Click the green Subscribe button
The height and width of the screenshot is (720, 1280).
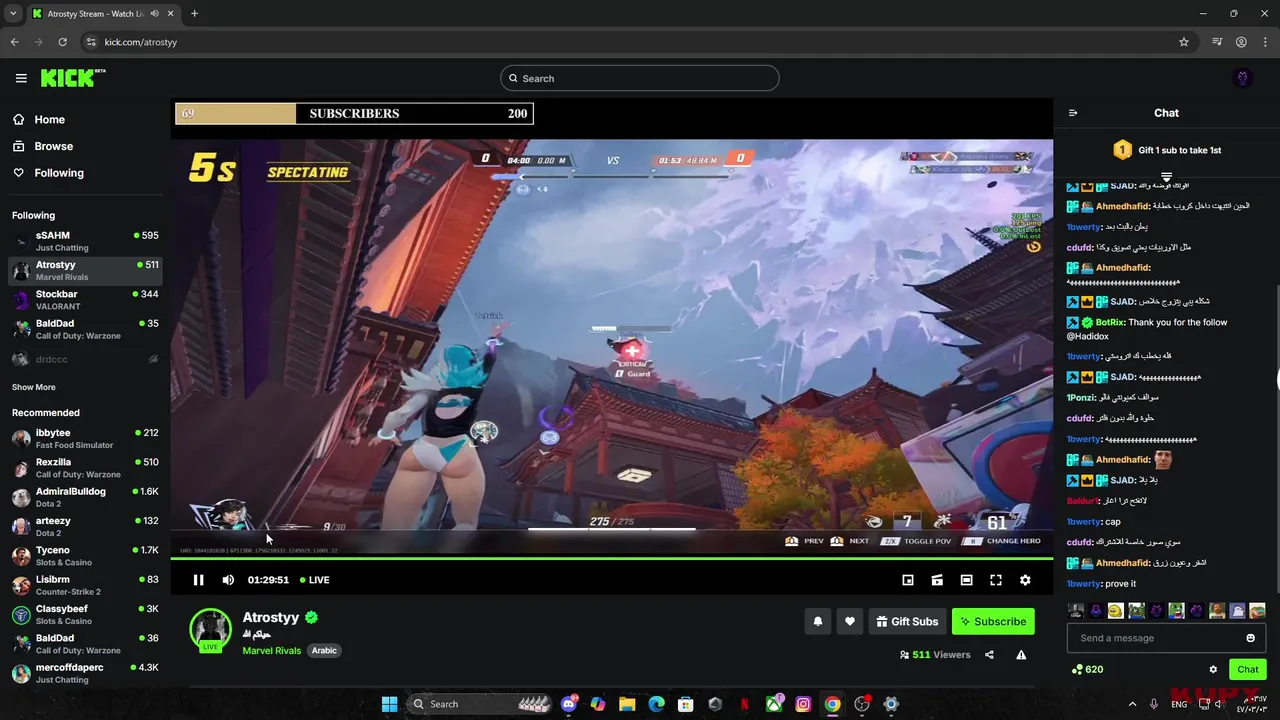993,621
